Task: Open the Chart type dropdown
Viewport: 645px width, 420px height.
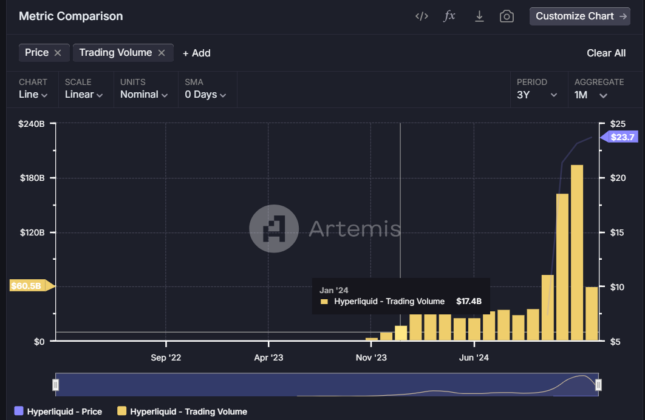Action: click(33, 95)
